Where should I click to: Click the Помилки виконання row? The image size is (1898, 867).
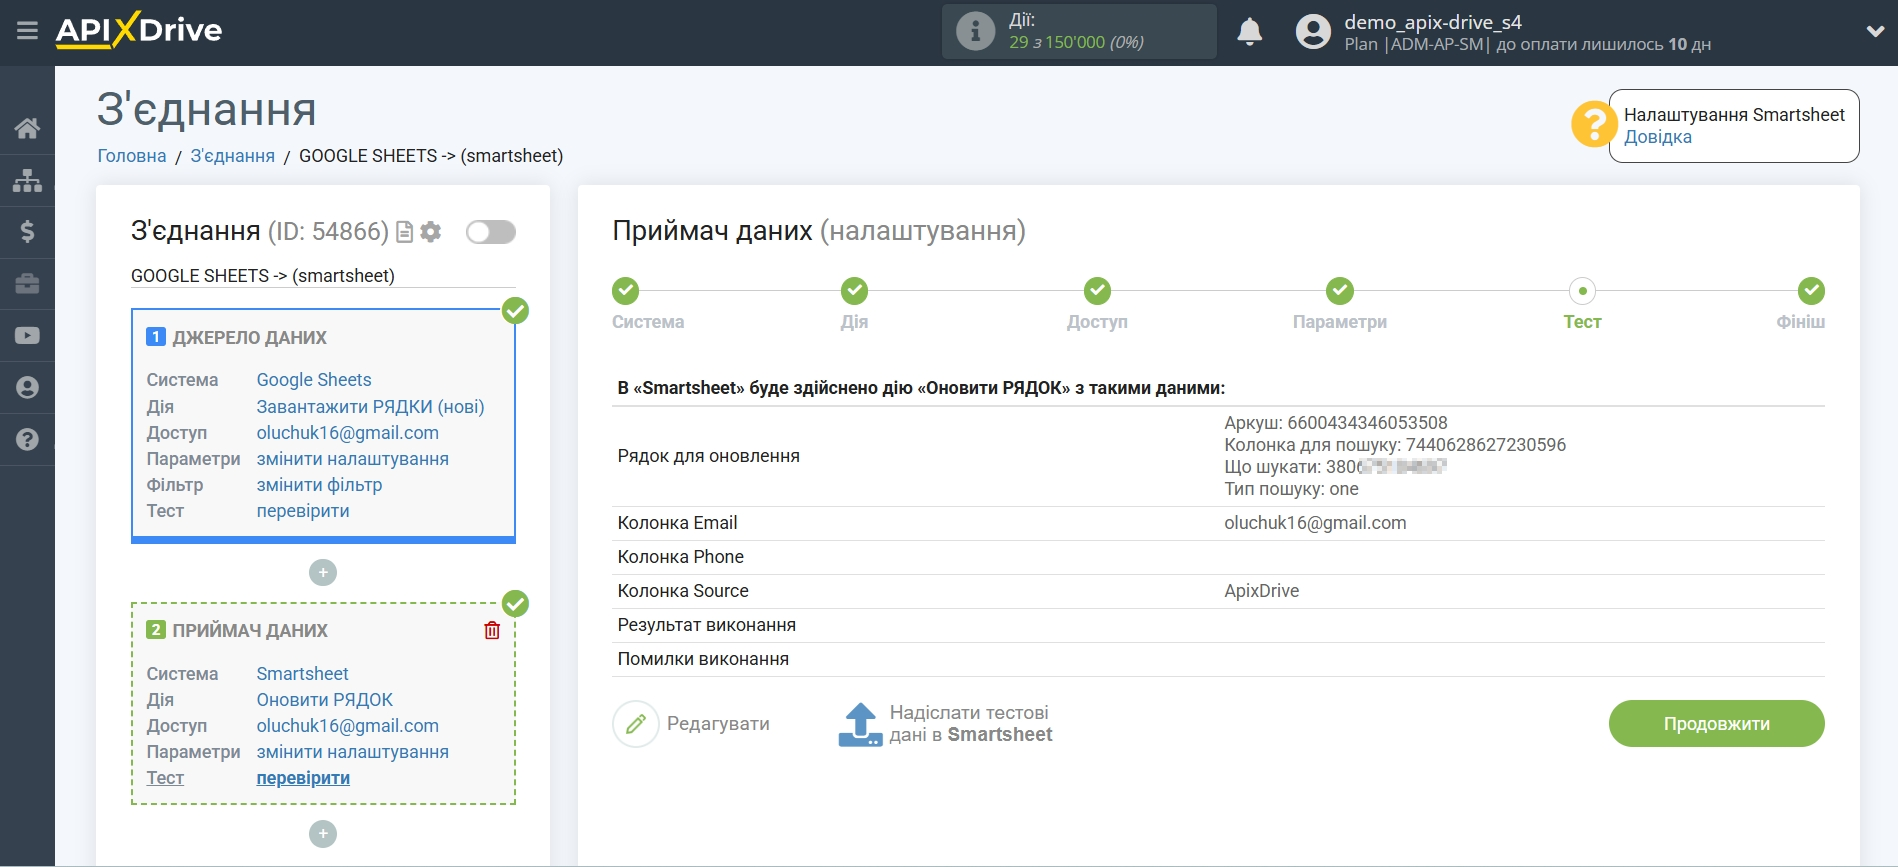pos(1218,659)
